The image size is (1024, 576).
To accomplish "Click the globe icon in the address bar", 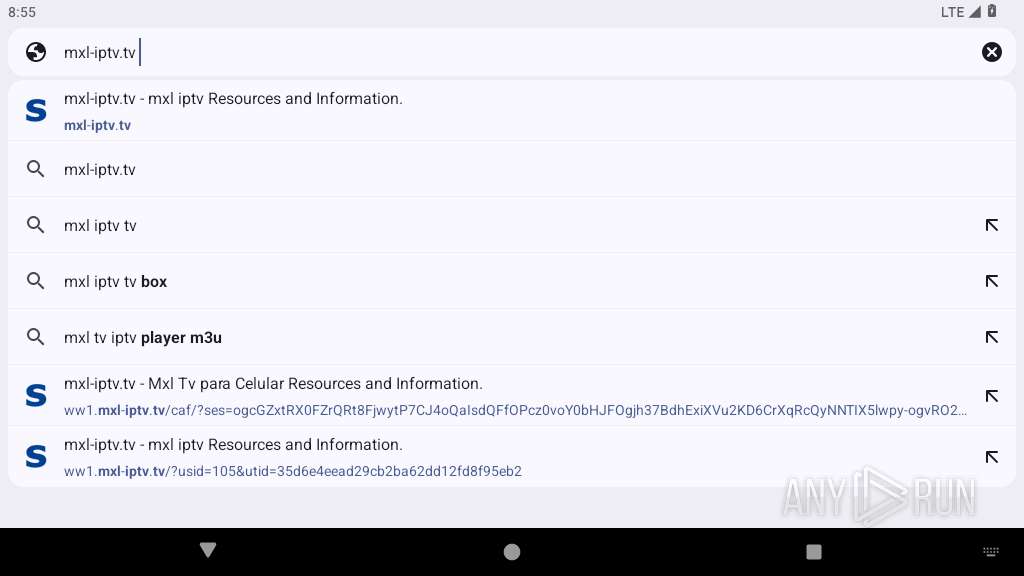I will point(36,52).
